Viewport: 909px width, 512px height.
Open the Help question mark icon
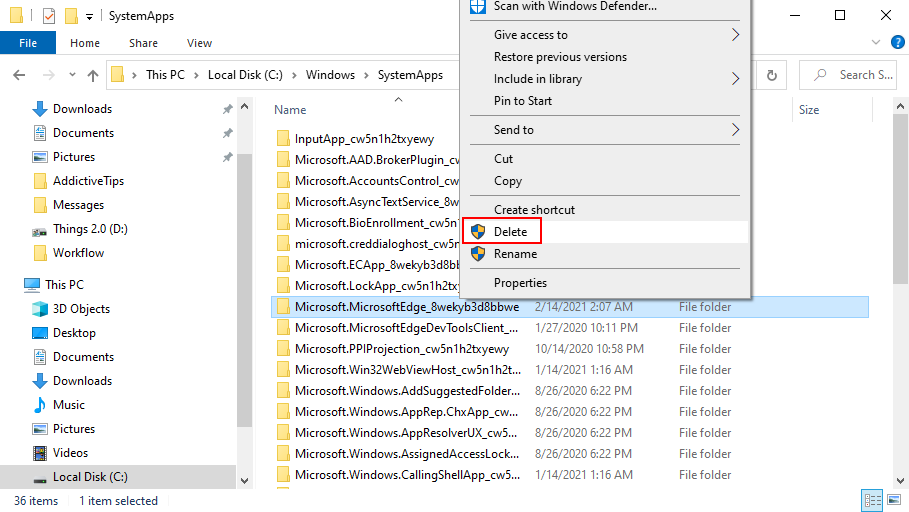(x=897, y=42)
